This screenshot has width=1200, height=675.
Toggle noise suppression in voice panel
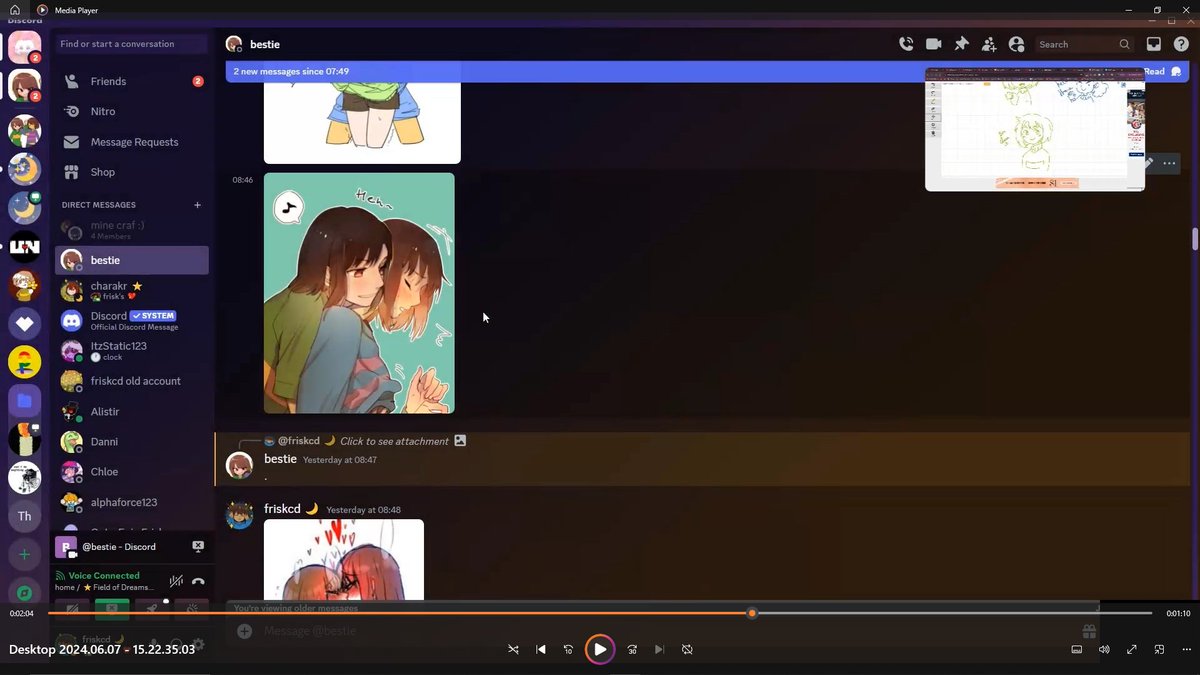click(176, 581)
